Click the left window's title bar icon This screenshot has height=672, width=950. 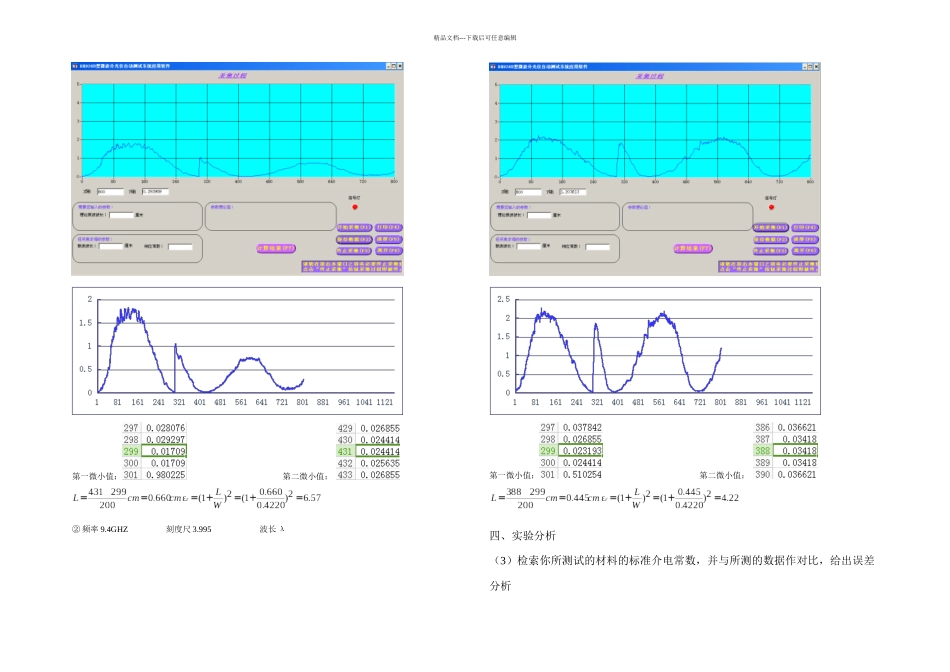(x=75, y=66)
